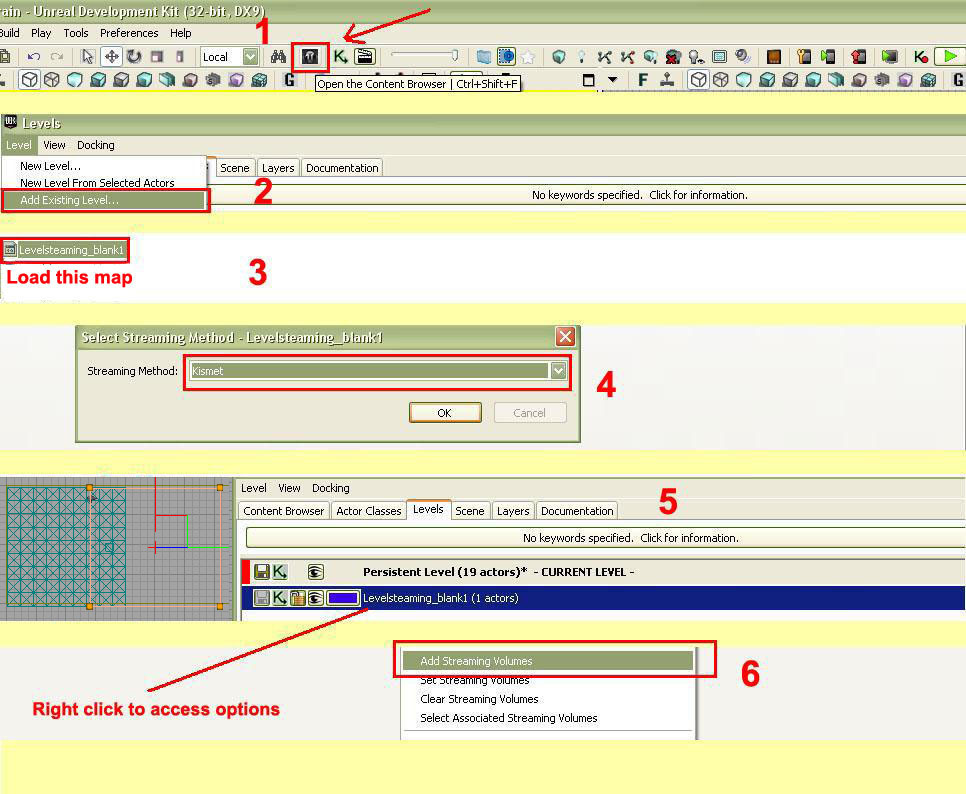Open Kismet from the main toolbar

point(340,57)
